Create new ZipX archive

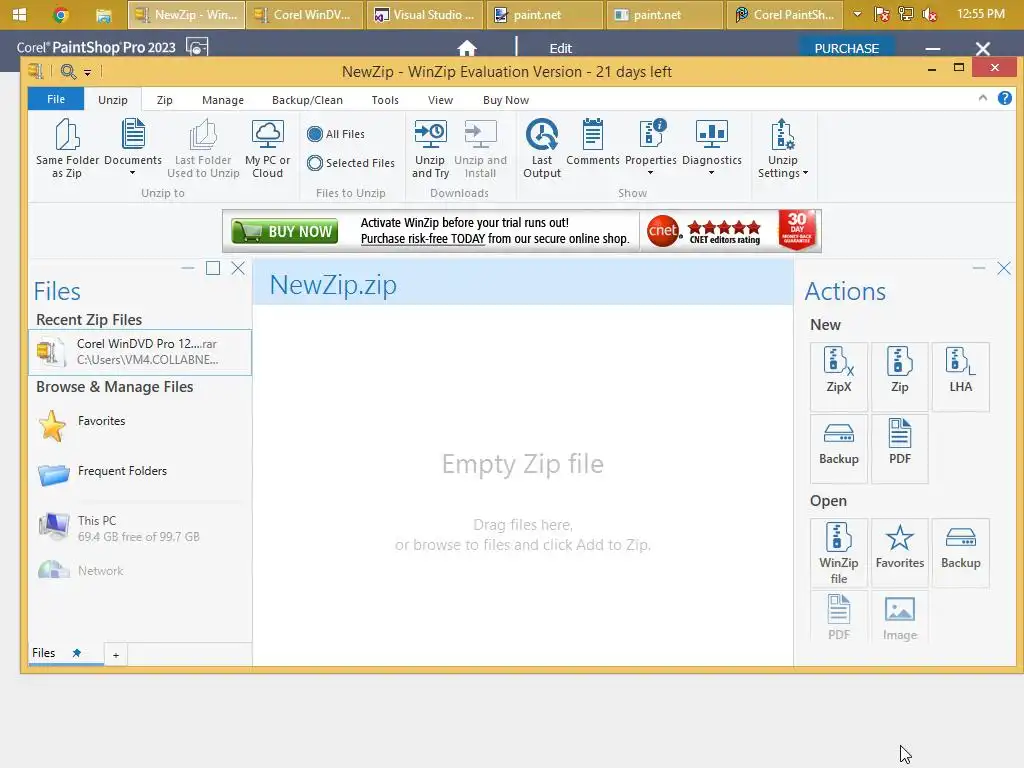click(839, 376)
